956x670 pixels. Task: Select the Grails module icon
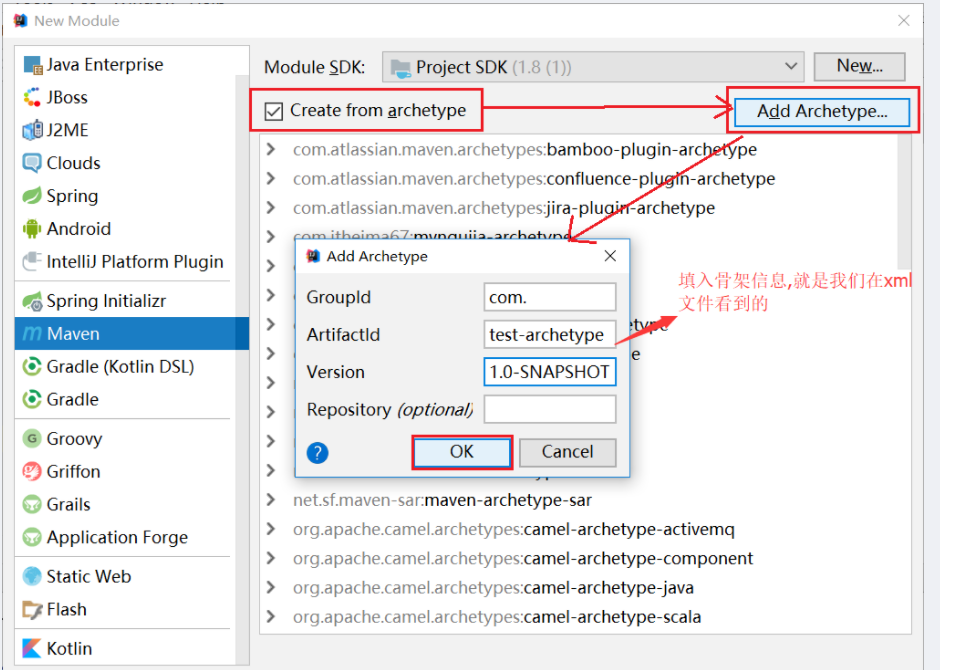(32, 504)
